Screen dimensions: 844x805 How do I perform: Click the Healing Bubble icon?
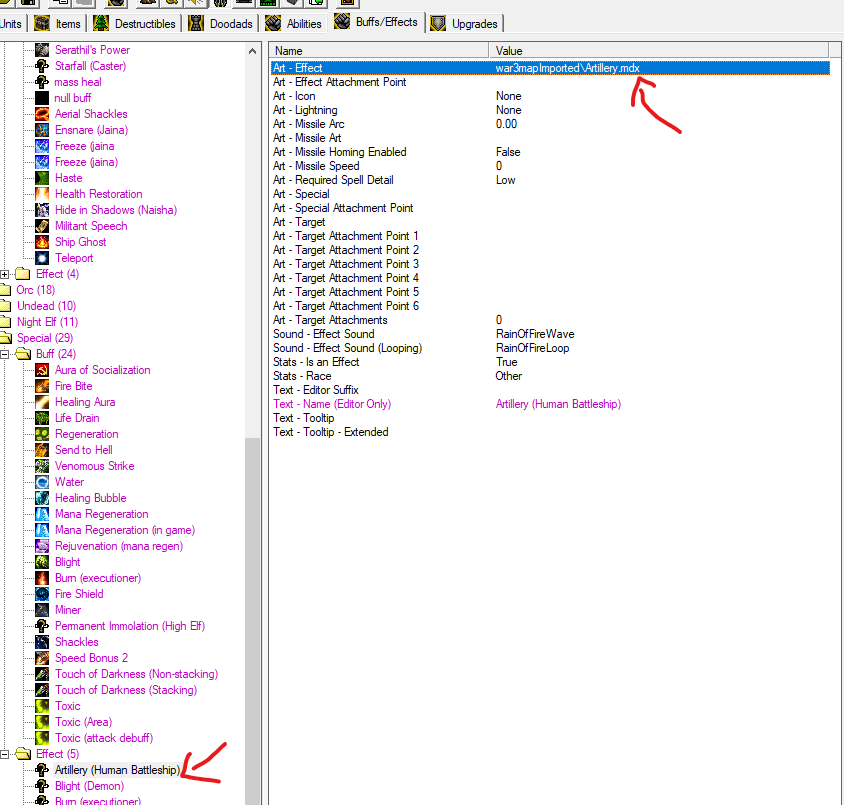pos(42,498)
